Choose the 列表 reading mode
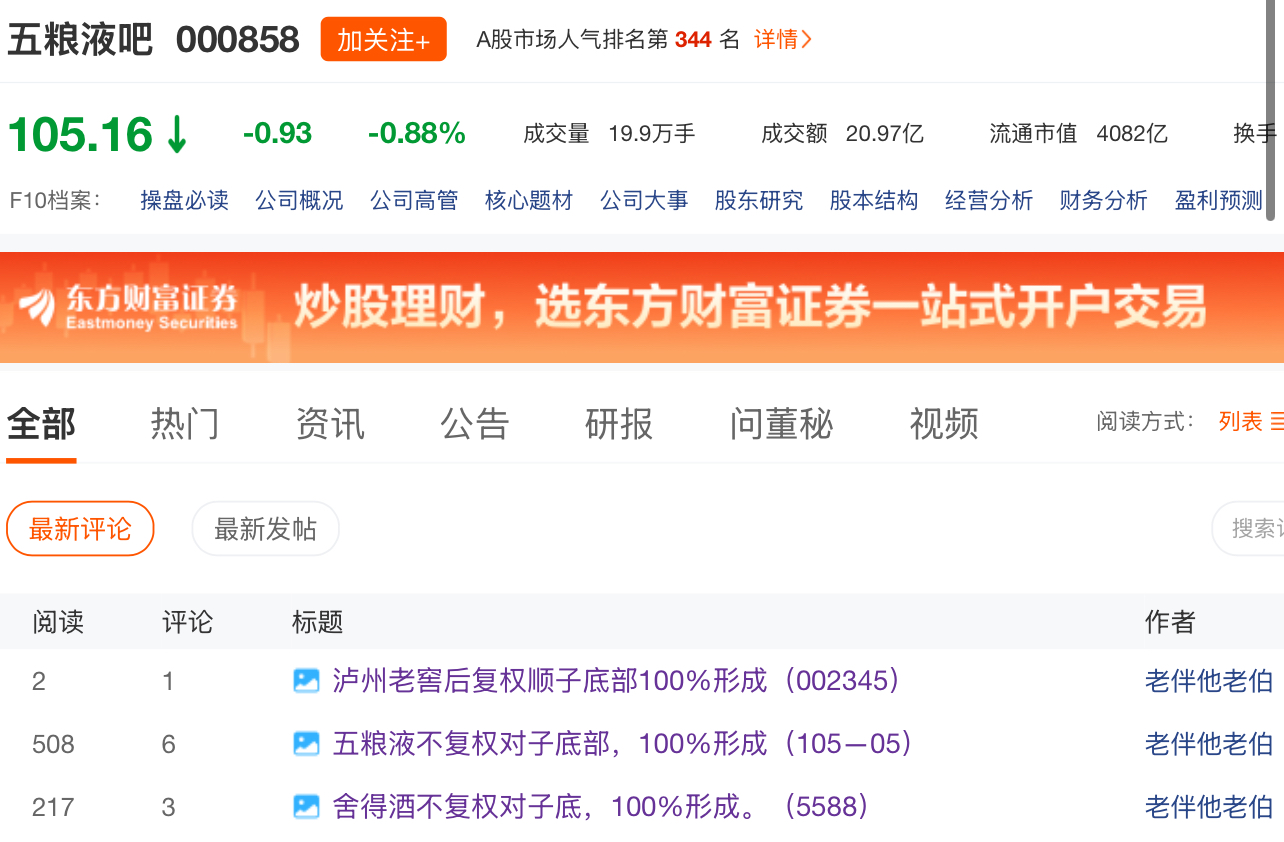Viewport: 1284px width, 842px height. pyautogui.click(x=1250, y=422)
